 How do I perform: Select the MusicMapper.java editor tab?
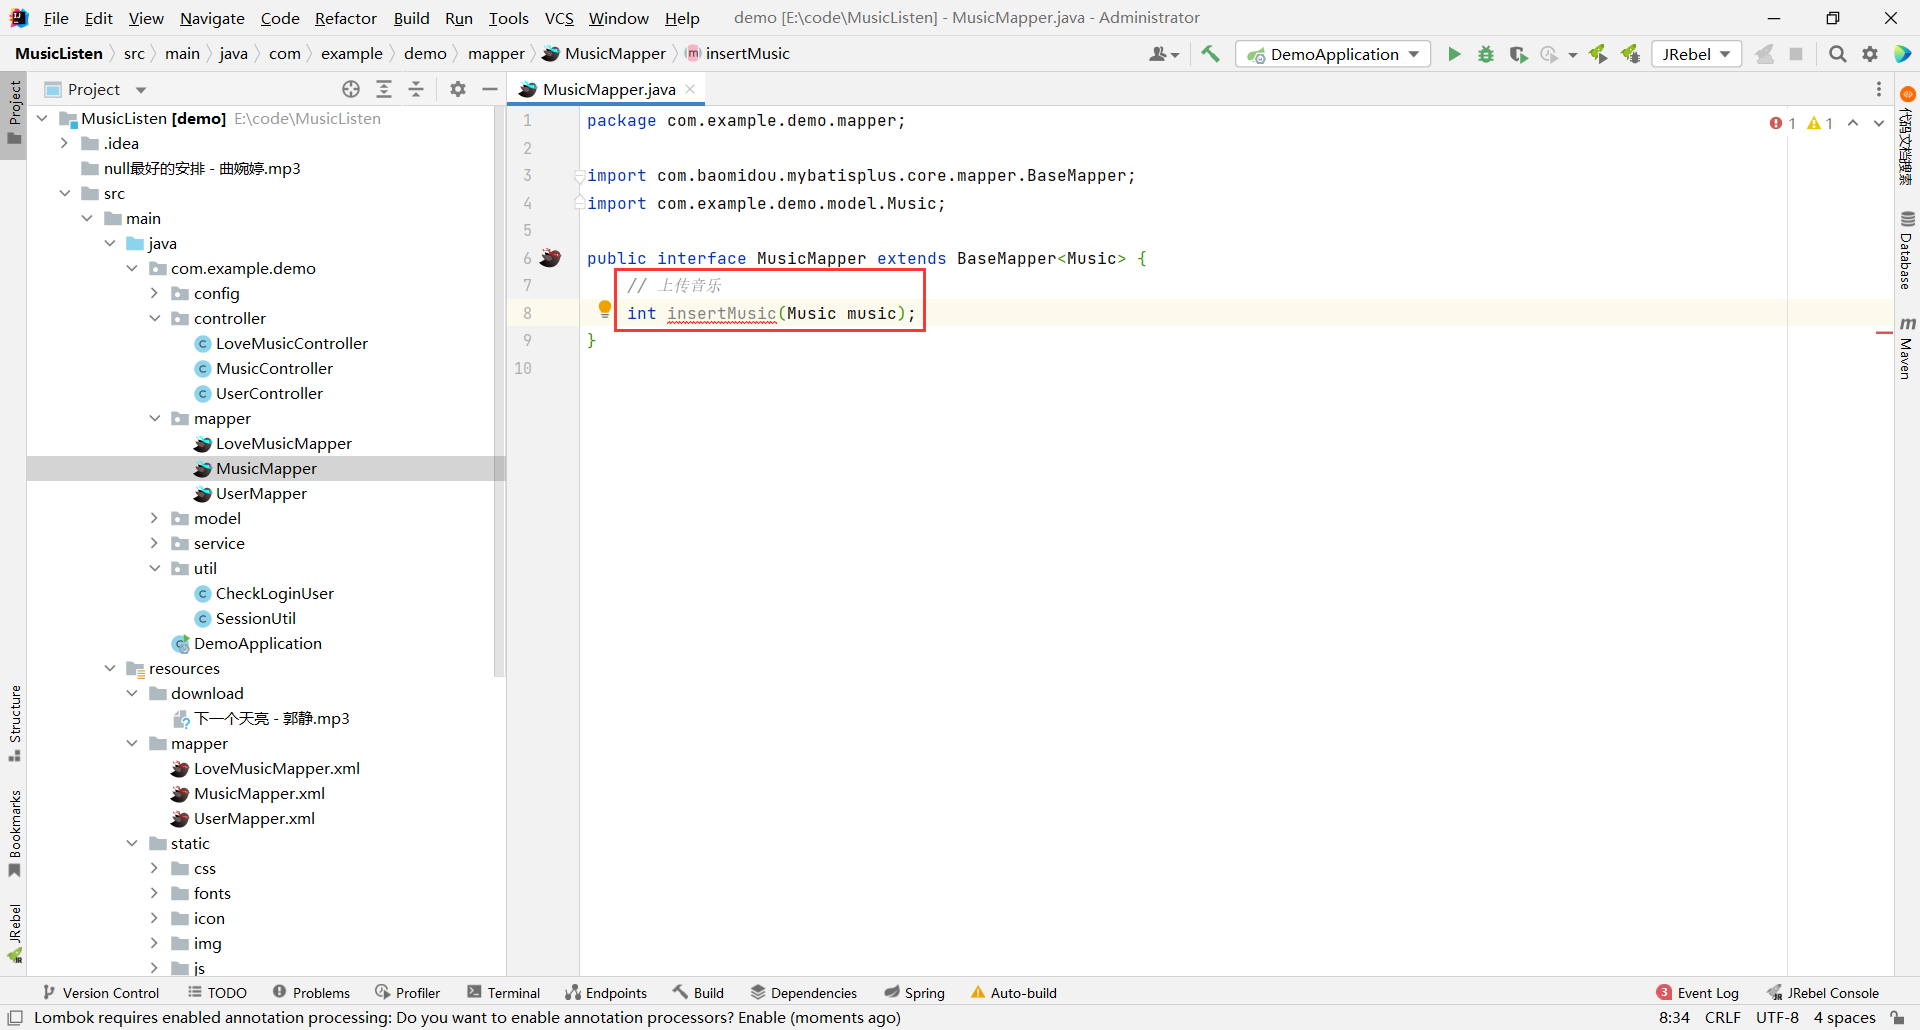coord(608,89)
